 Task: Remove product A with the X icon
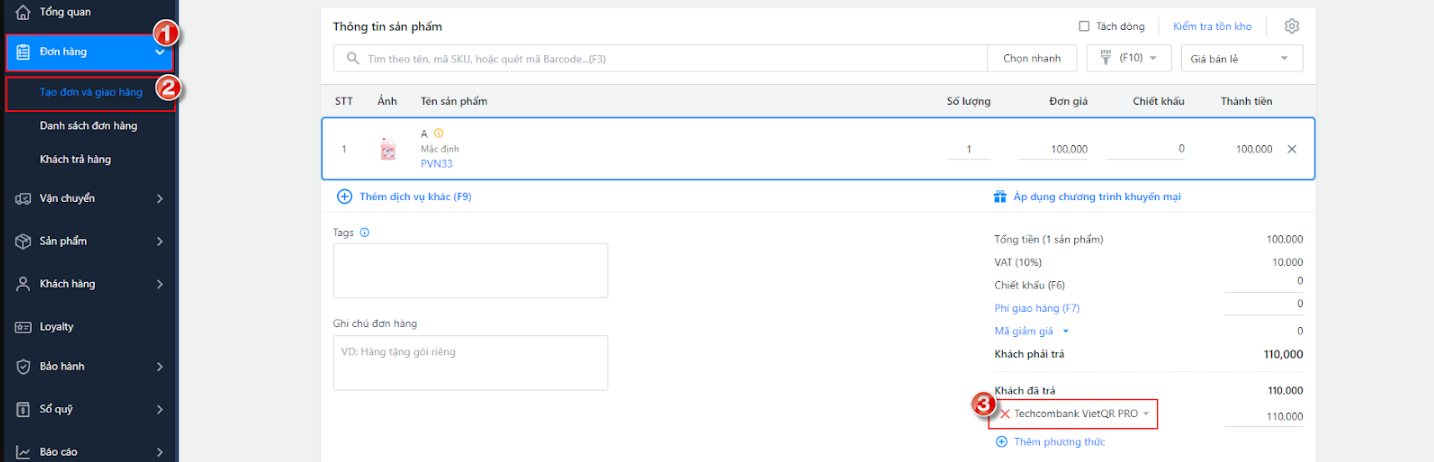[1291, 149]
